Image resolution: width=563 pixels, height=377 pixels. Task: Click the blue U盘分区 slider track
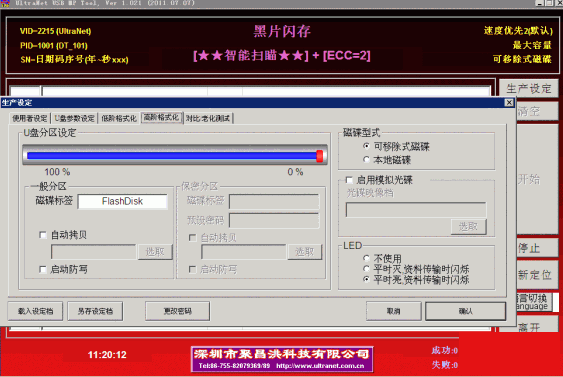point(172,155)
